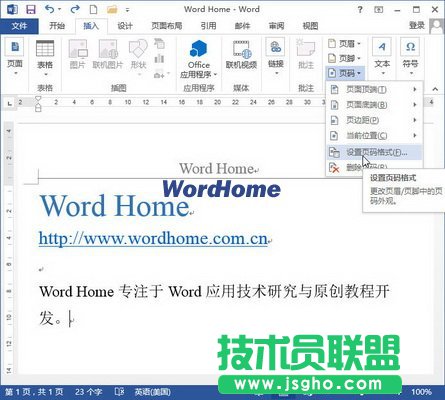Screen dimensions: 445x400
Task: Open the 链接 Links dropdown
Action: coord(275,57)
